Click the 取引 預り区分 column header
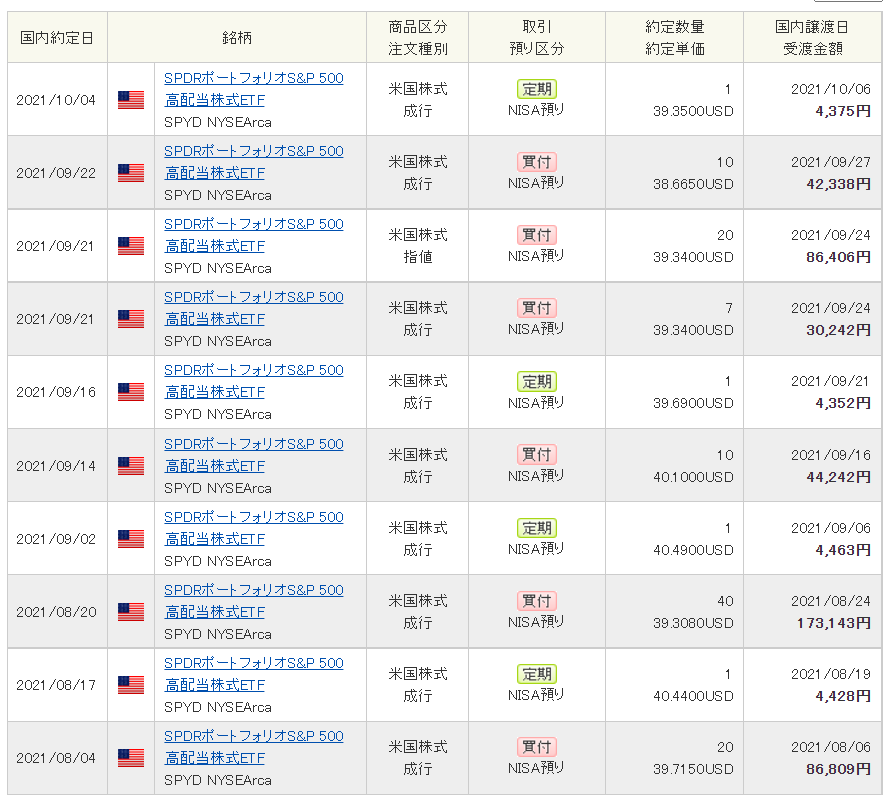 537,38
